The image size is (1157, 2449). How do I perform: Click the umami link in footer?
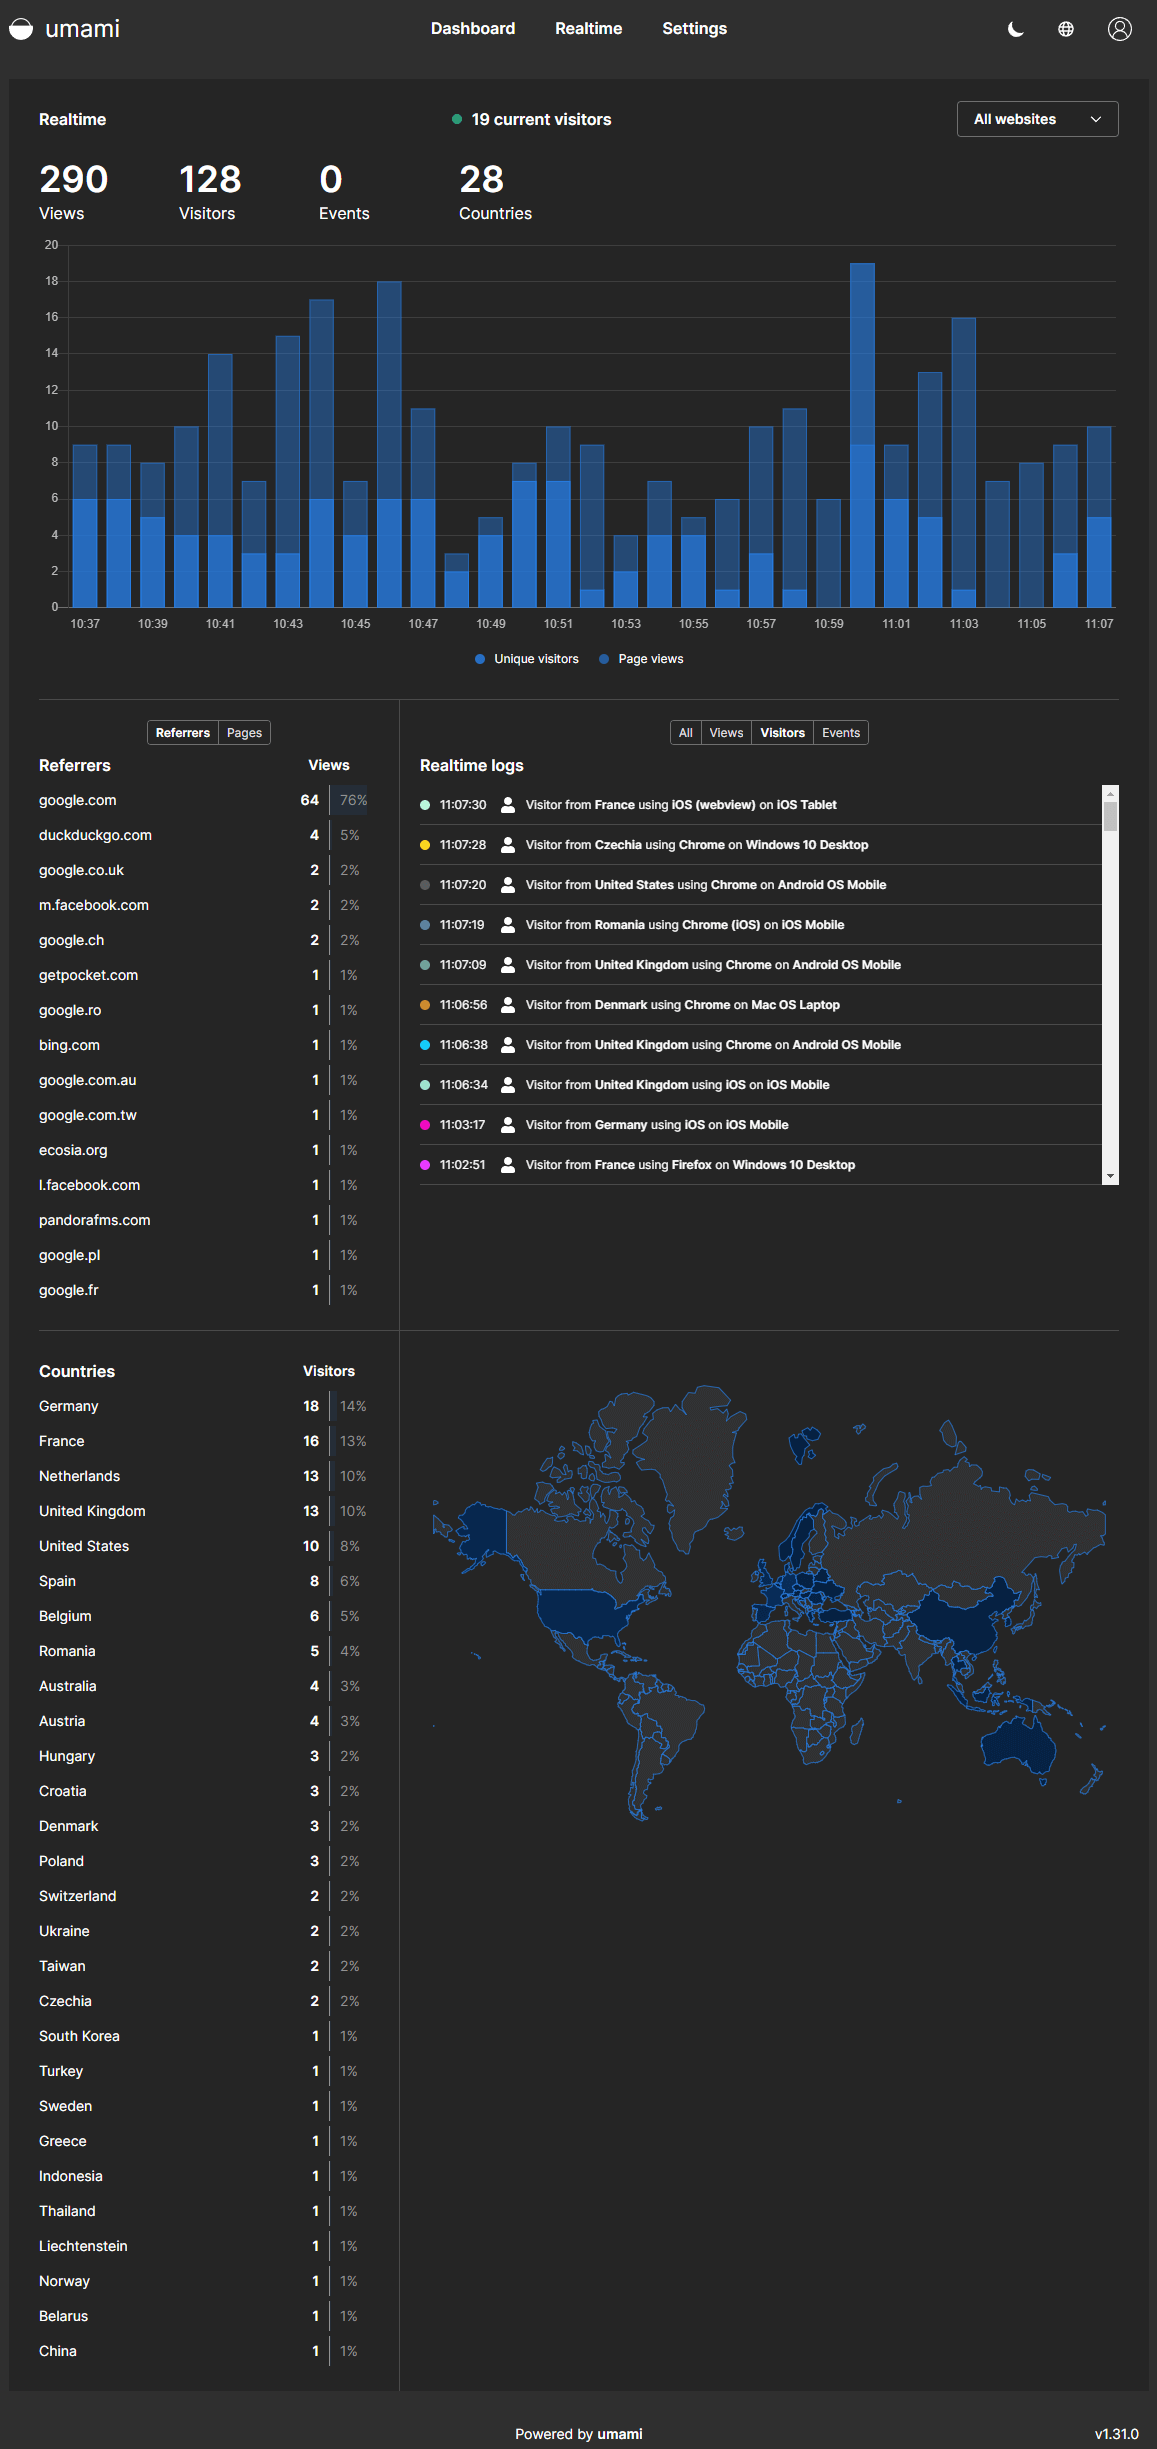coord(620,2434)
